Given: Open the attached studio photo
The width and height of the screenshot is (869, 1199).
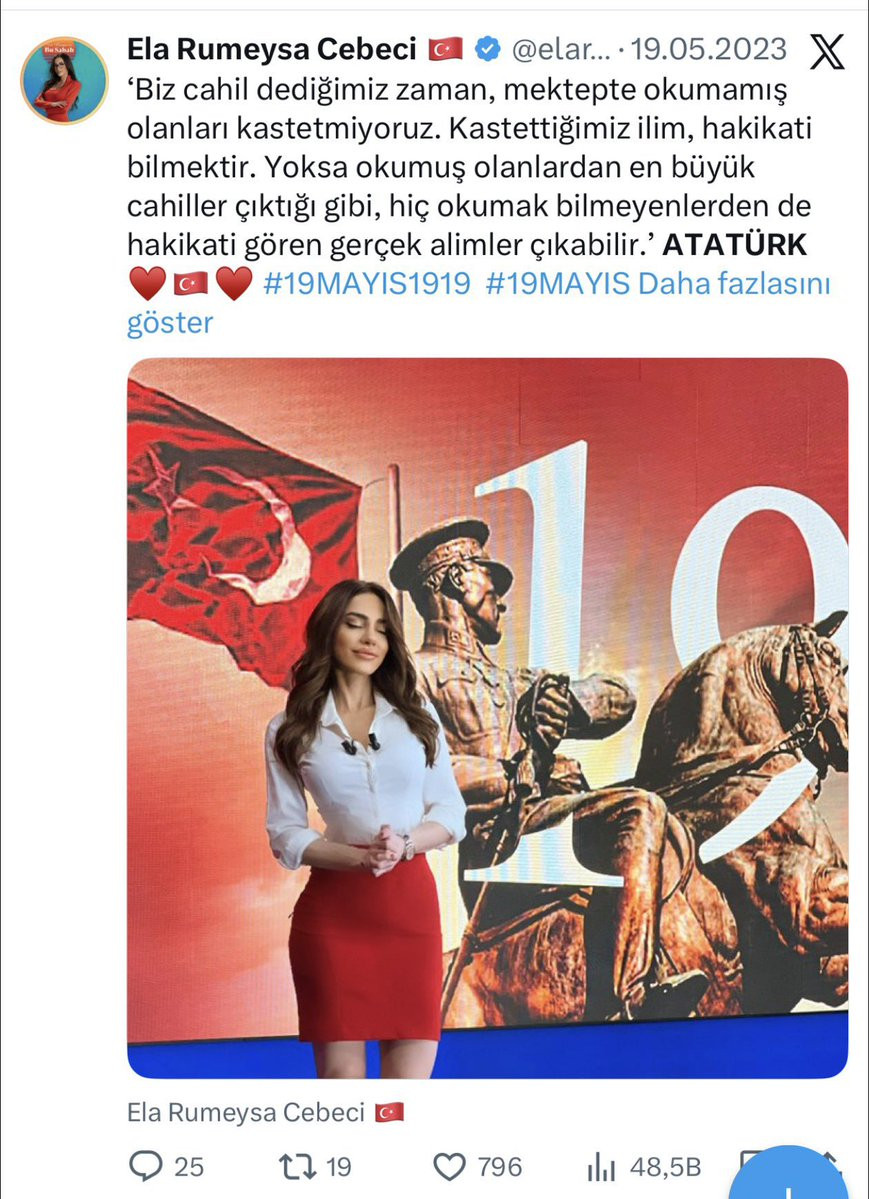Looking at the screenshot, I should coord(487,718).
